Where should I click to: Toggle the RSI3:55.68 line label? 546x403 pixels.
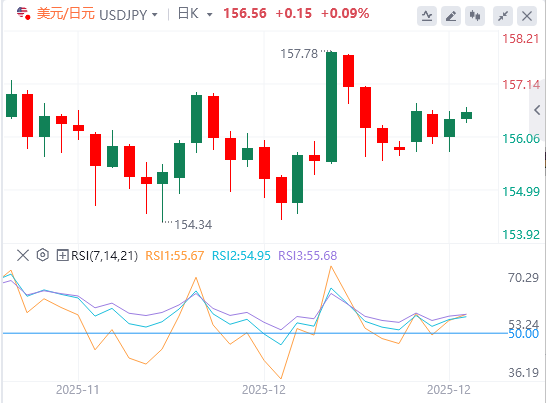pyautogui.click(x=308, y=256)
